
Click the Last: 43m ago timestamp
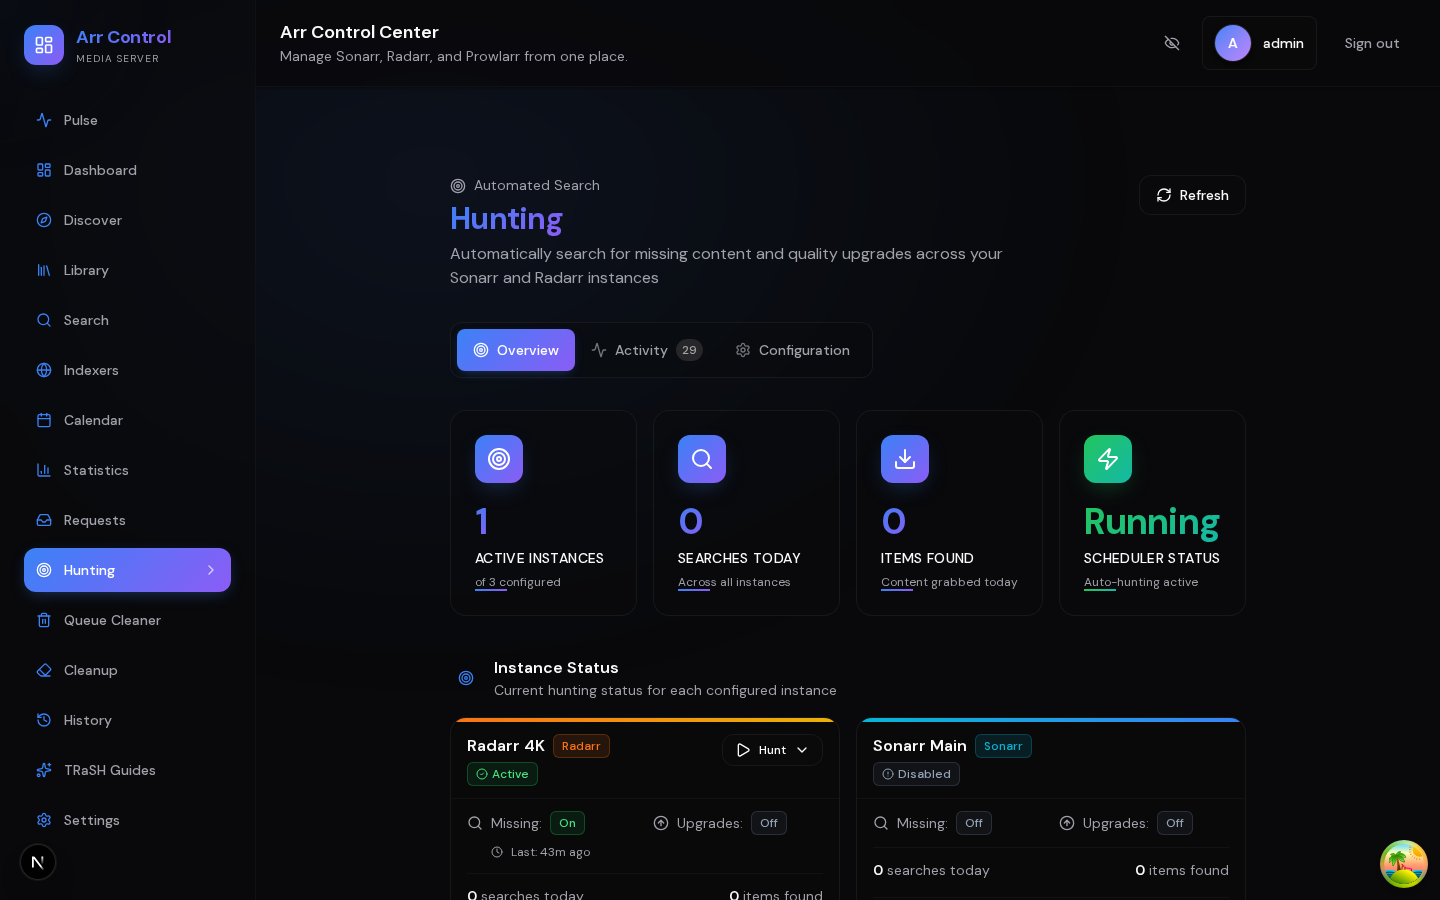pyautogui.click(x=550, y=852)
